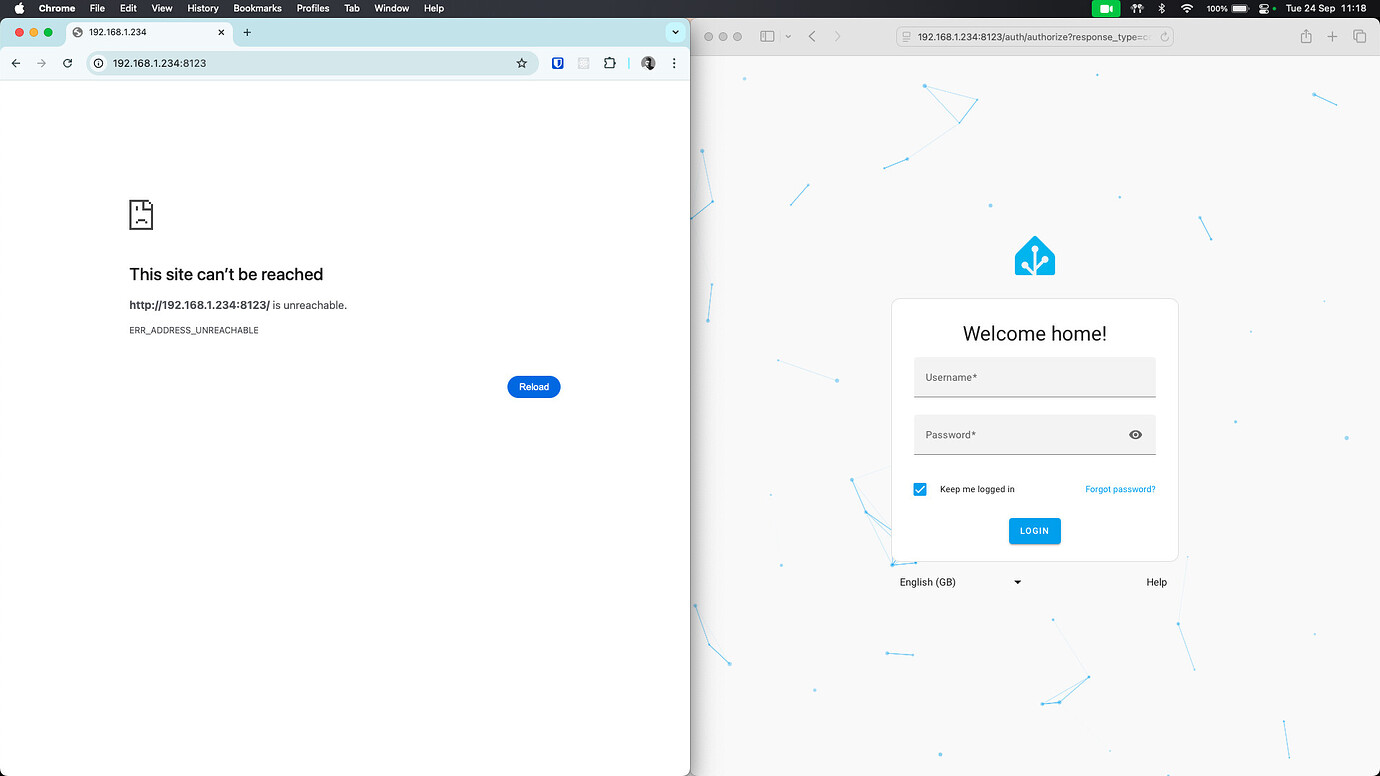Open the Forgot password link
Screen dimensions: 1380x776
(x=1119, y=489)
